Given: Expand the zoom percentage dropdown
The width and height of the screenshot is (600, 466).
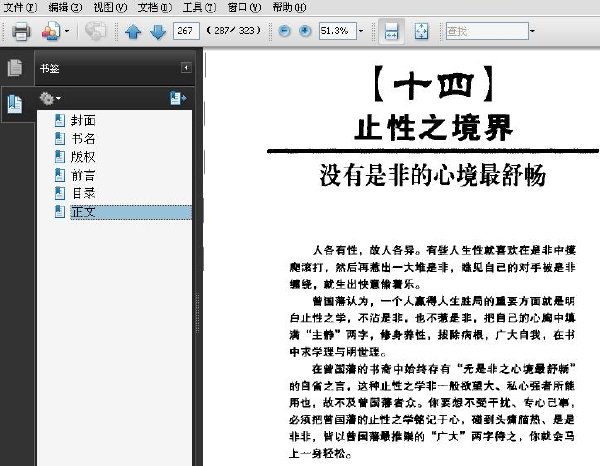Looking at the screenshot, I should coord(361,31).
